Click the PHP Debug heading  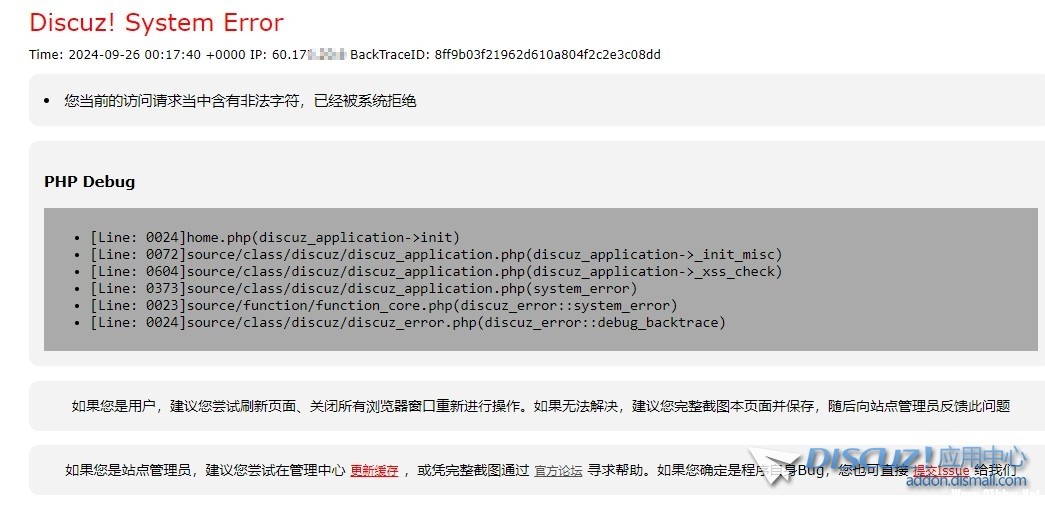tap(89, 181)
